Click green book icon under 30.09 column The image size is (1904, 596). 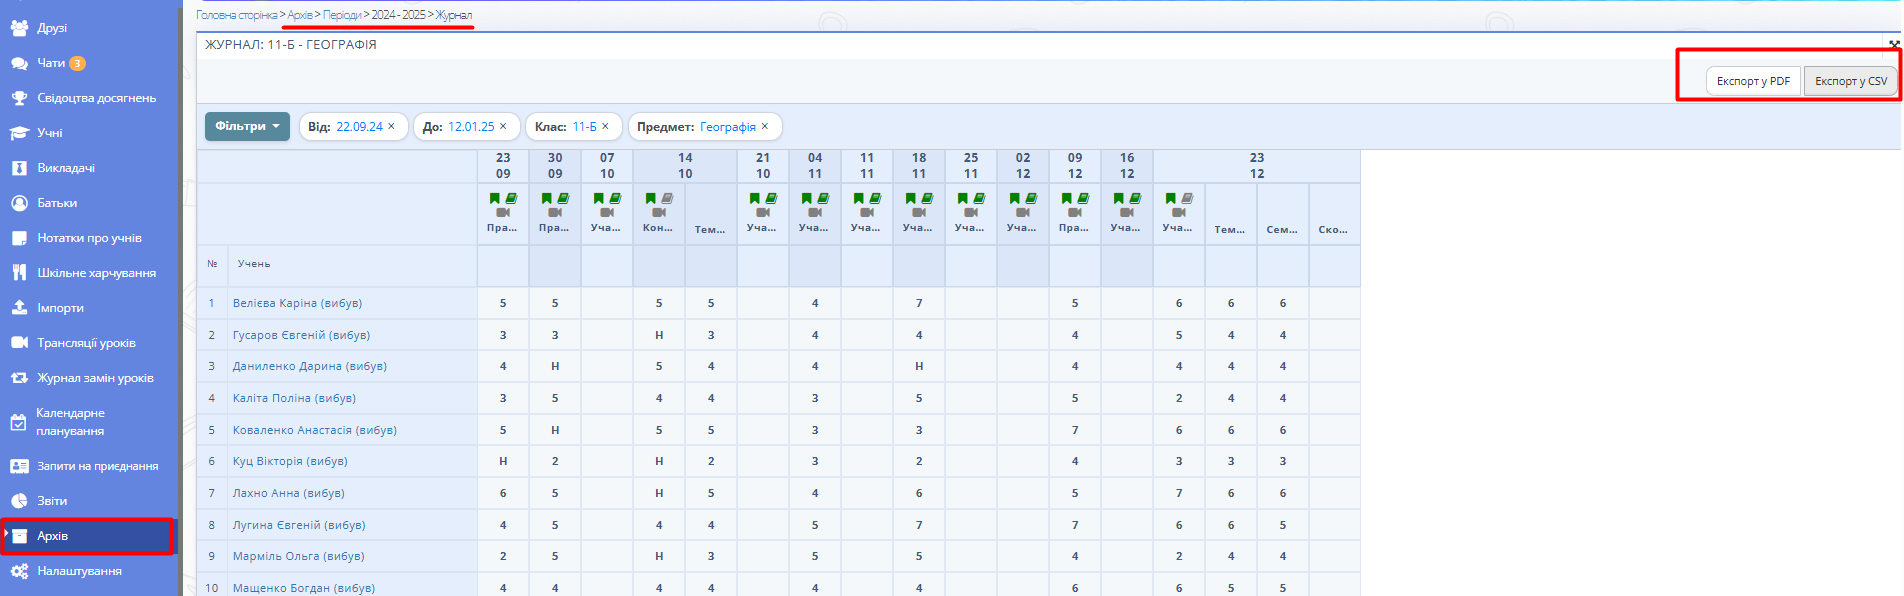click(563, 198)
